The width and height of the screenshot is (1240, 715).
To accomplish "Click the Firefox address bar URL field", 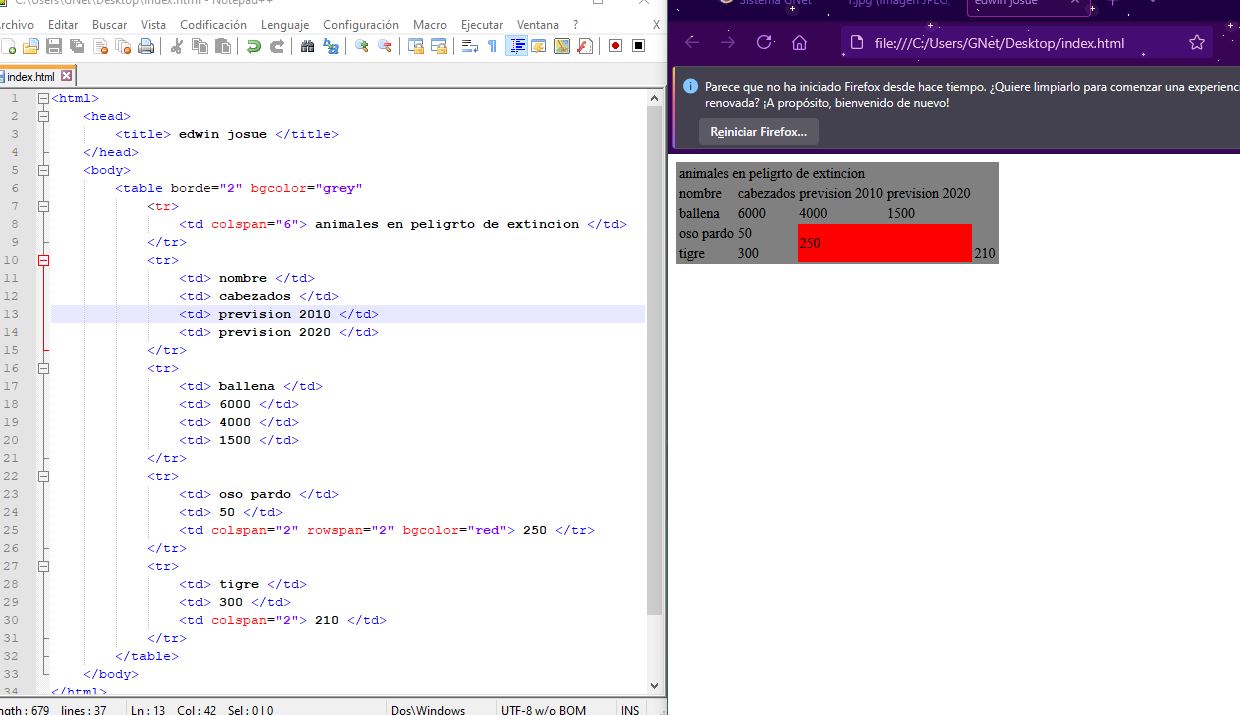I will 1000,43.
